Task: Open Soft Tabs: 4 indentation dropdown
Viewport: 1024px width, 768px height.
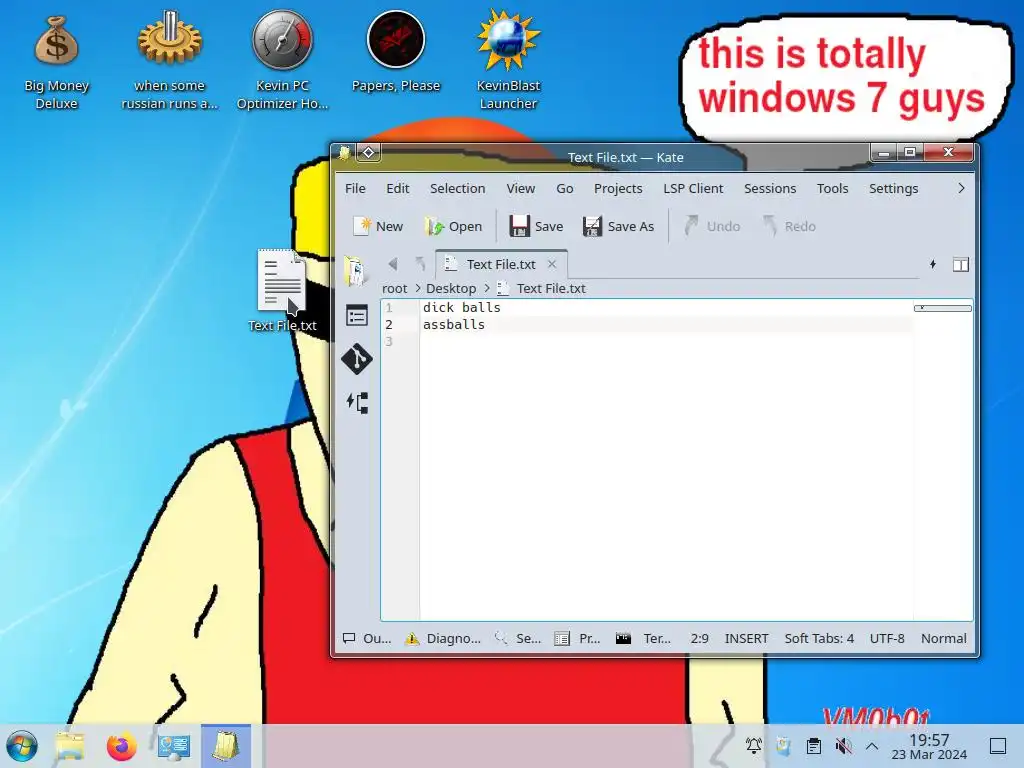Action: 819,639
